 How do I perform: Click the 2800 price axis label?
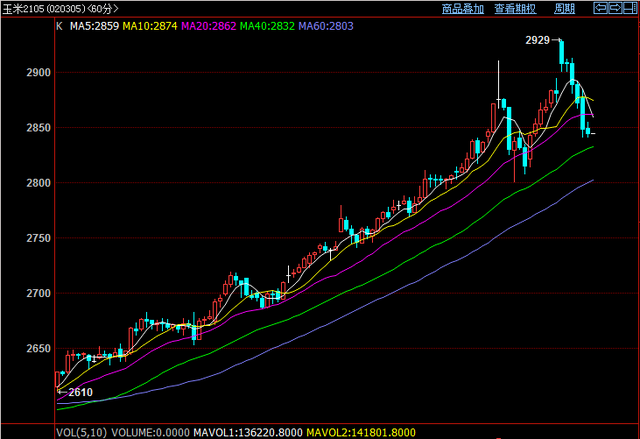[x=38, y=183]
